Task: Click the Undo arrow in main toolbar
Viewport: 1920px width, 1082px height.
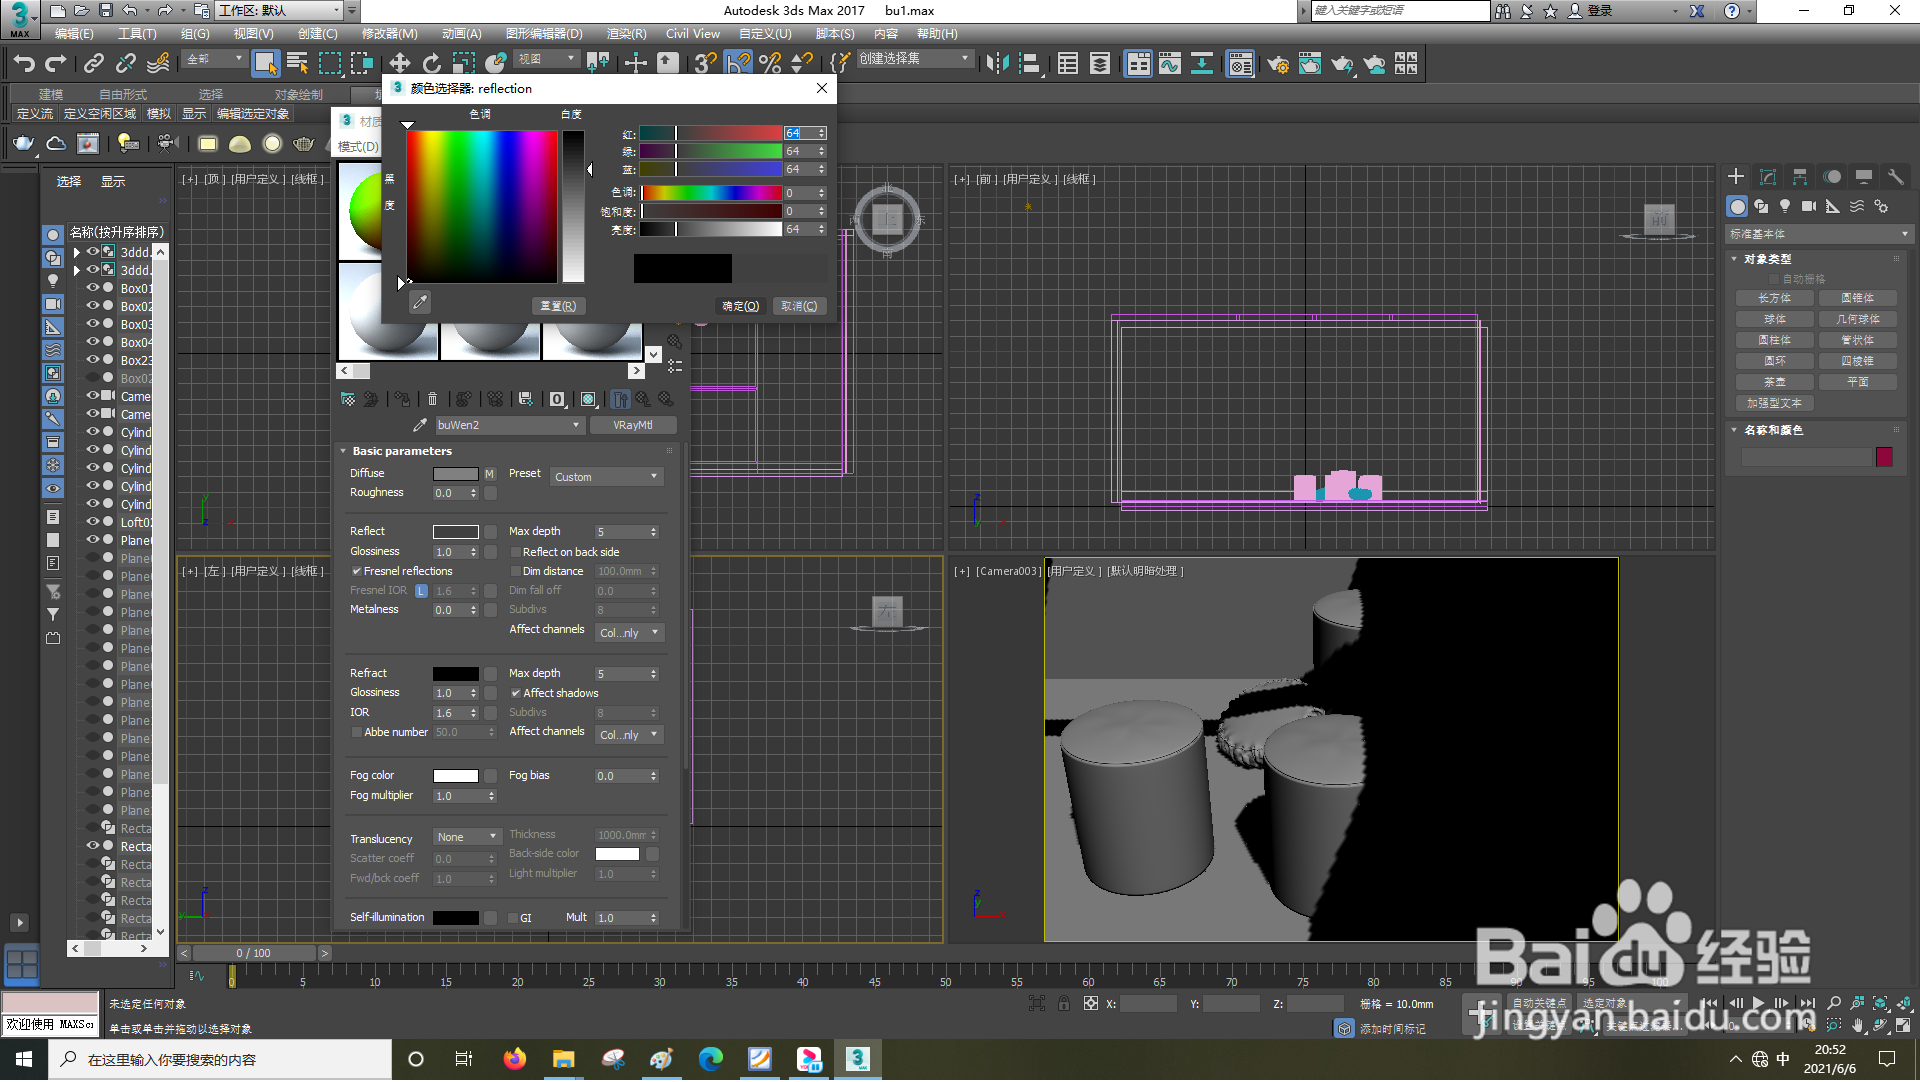Action: click(x=24, y=64)
